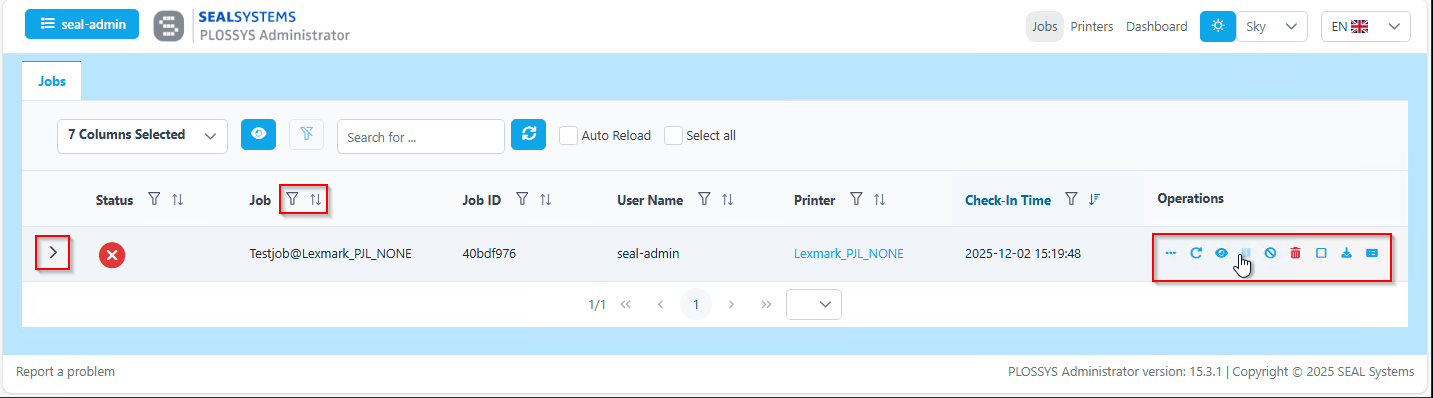The image size is (1433, 398).
Task: Open filter for Status column
Action: (x=154, y=200)
